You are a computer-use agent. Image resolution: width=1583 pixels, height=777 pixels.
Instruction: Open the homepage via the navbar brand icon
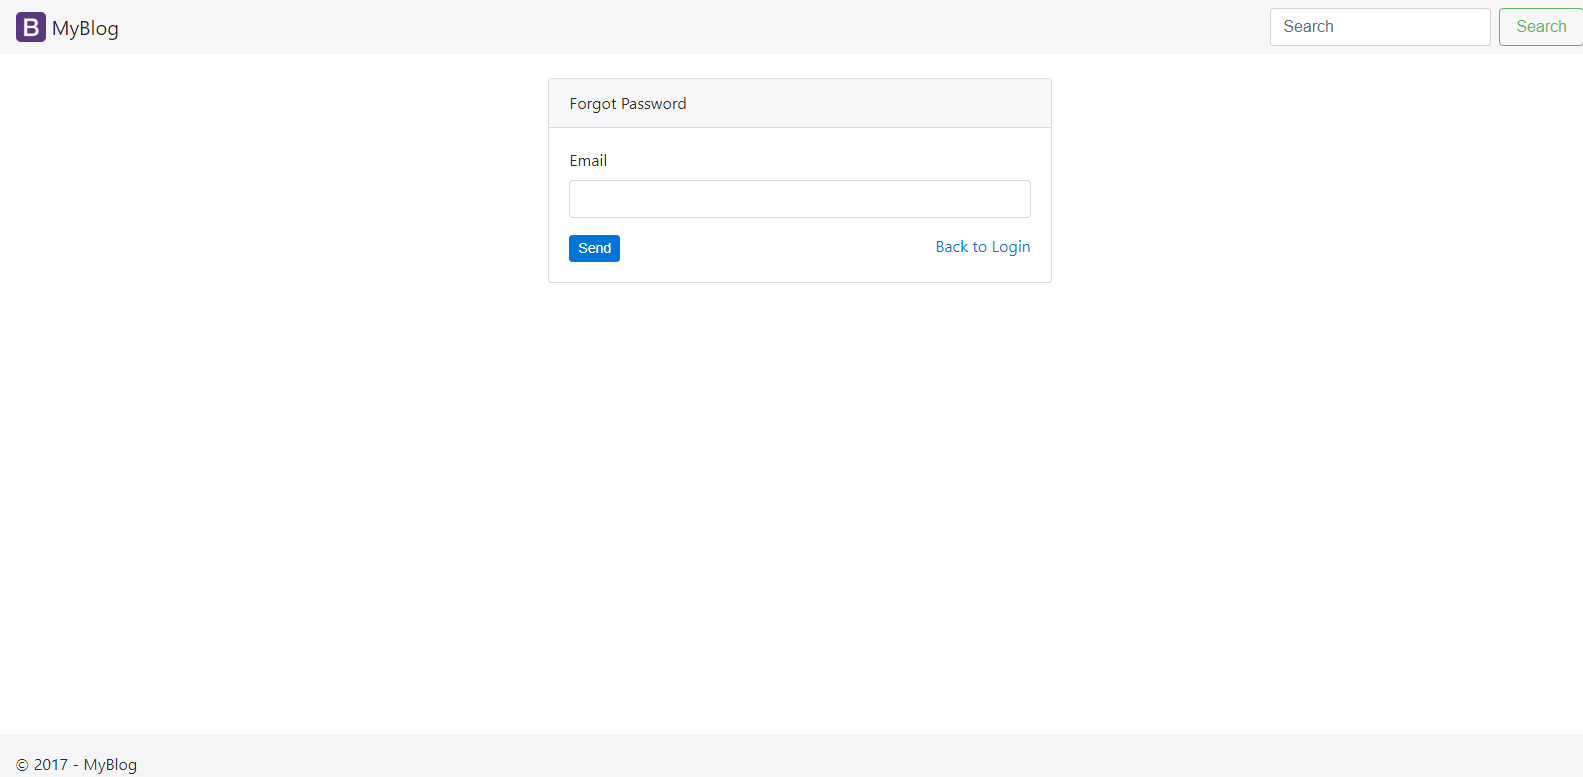click(29, 27)
